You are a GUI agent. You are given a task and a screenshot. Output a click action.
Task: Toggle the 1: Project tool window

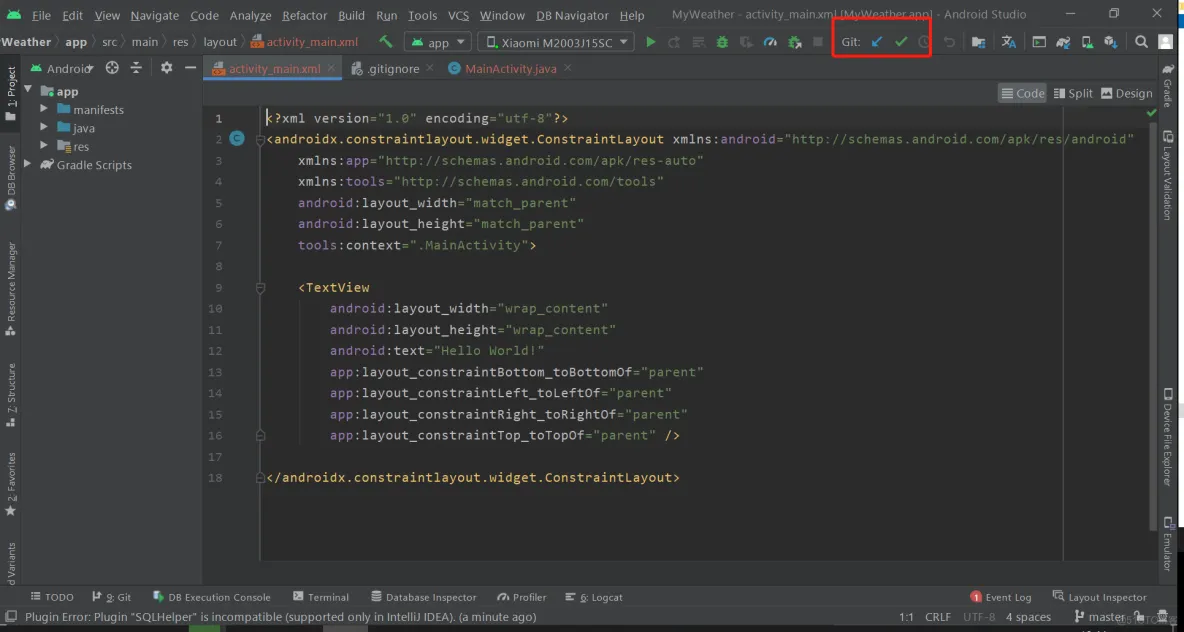point(11,94)
